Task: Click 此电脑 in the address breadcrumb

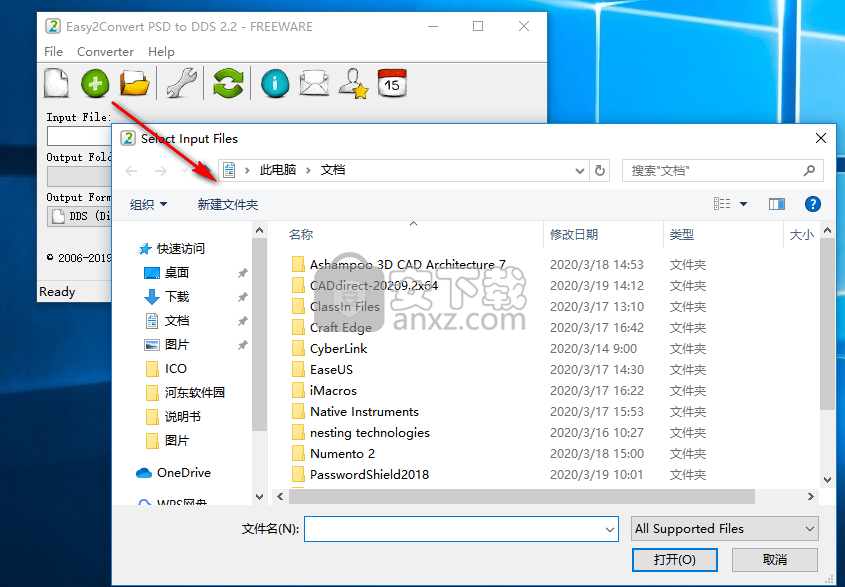Action: point(278,170)
